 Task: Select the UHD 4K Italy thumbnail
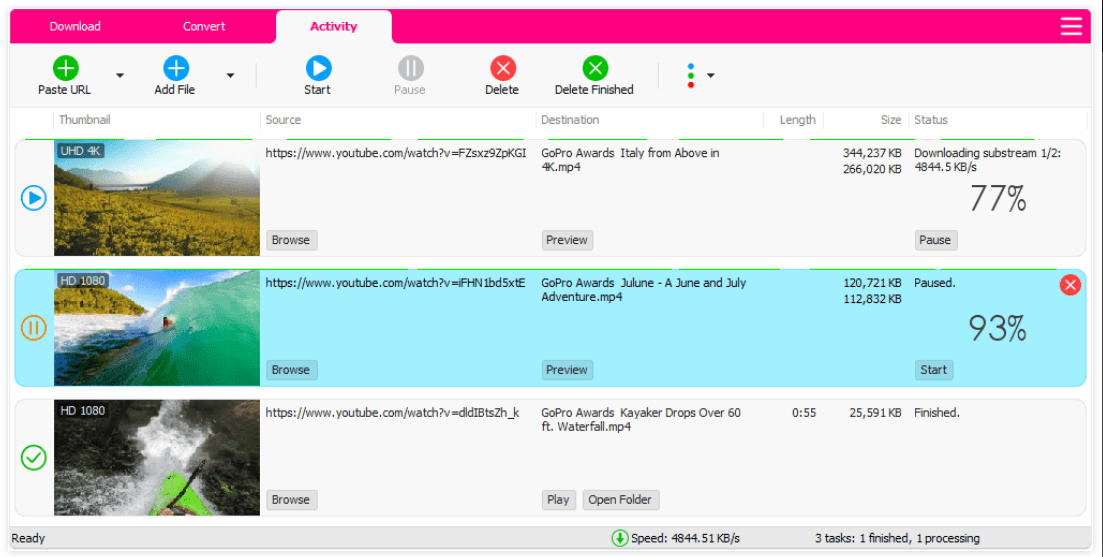pos(157,198)
